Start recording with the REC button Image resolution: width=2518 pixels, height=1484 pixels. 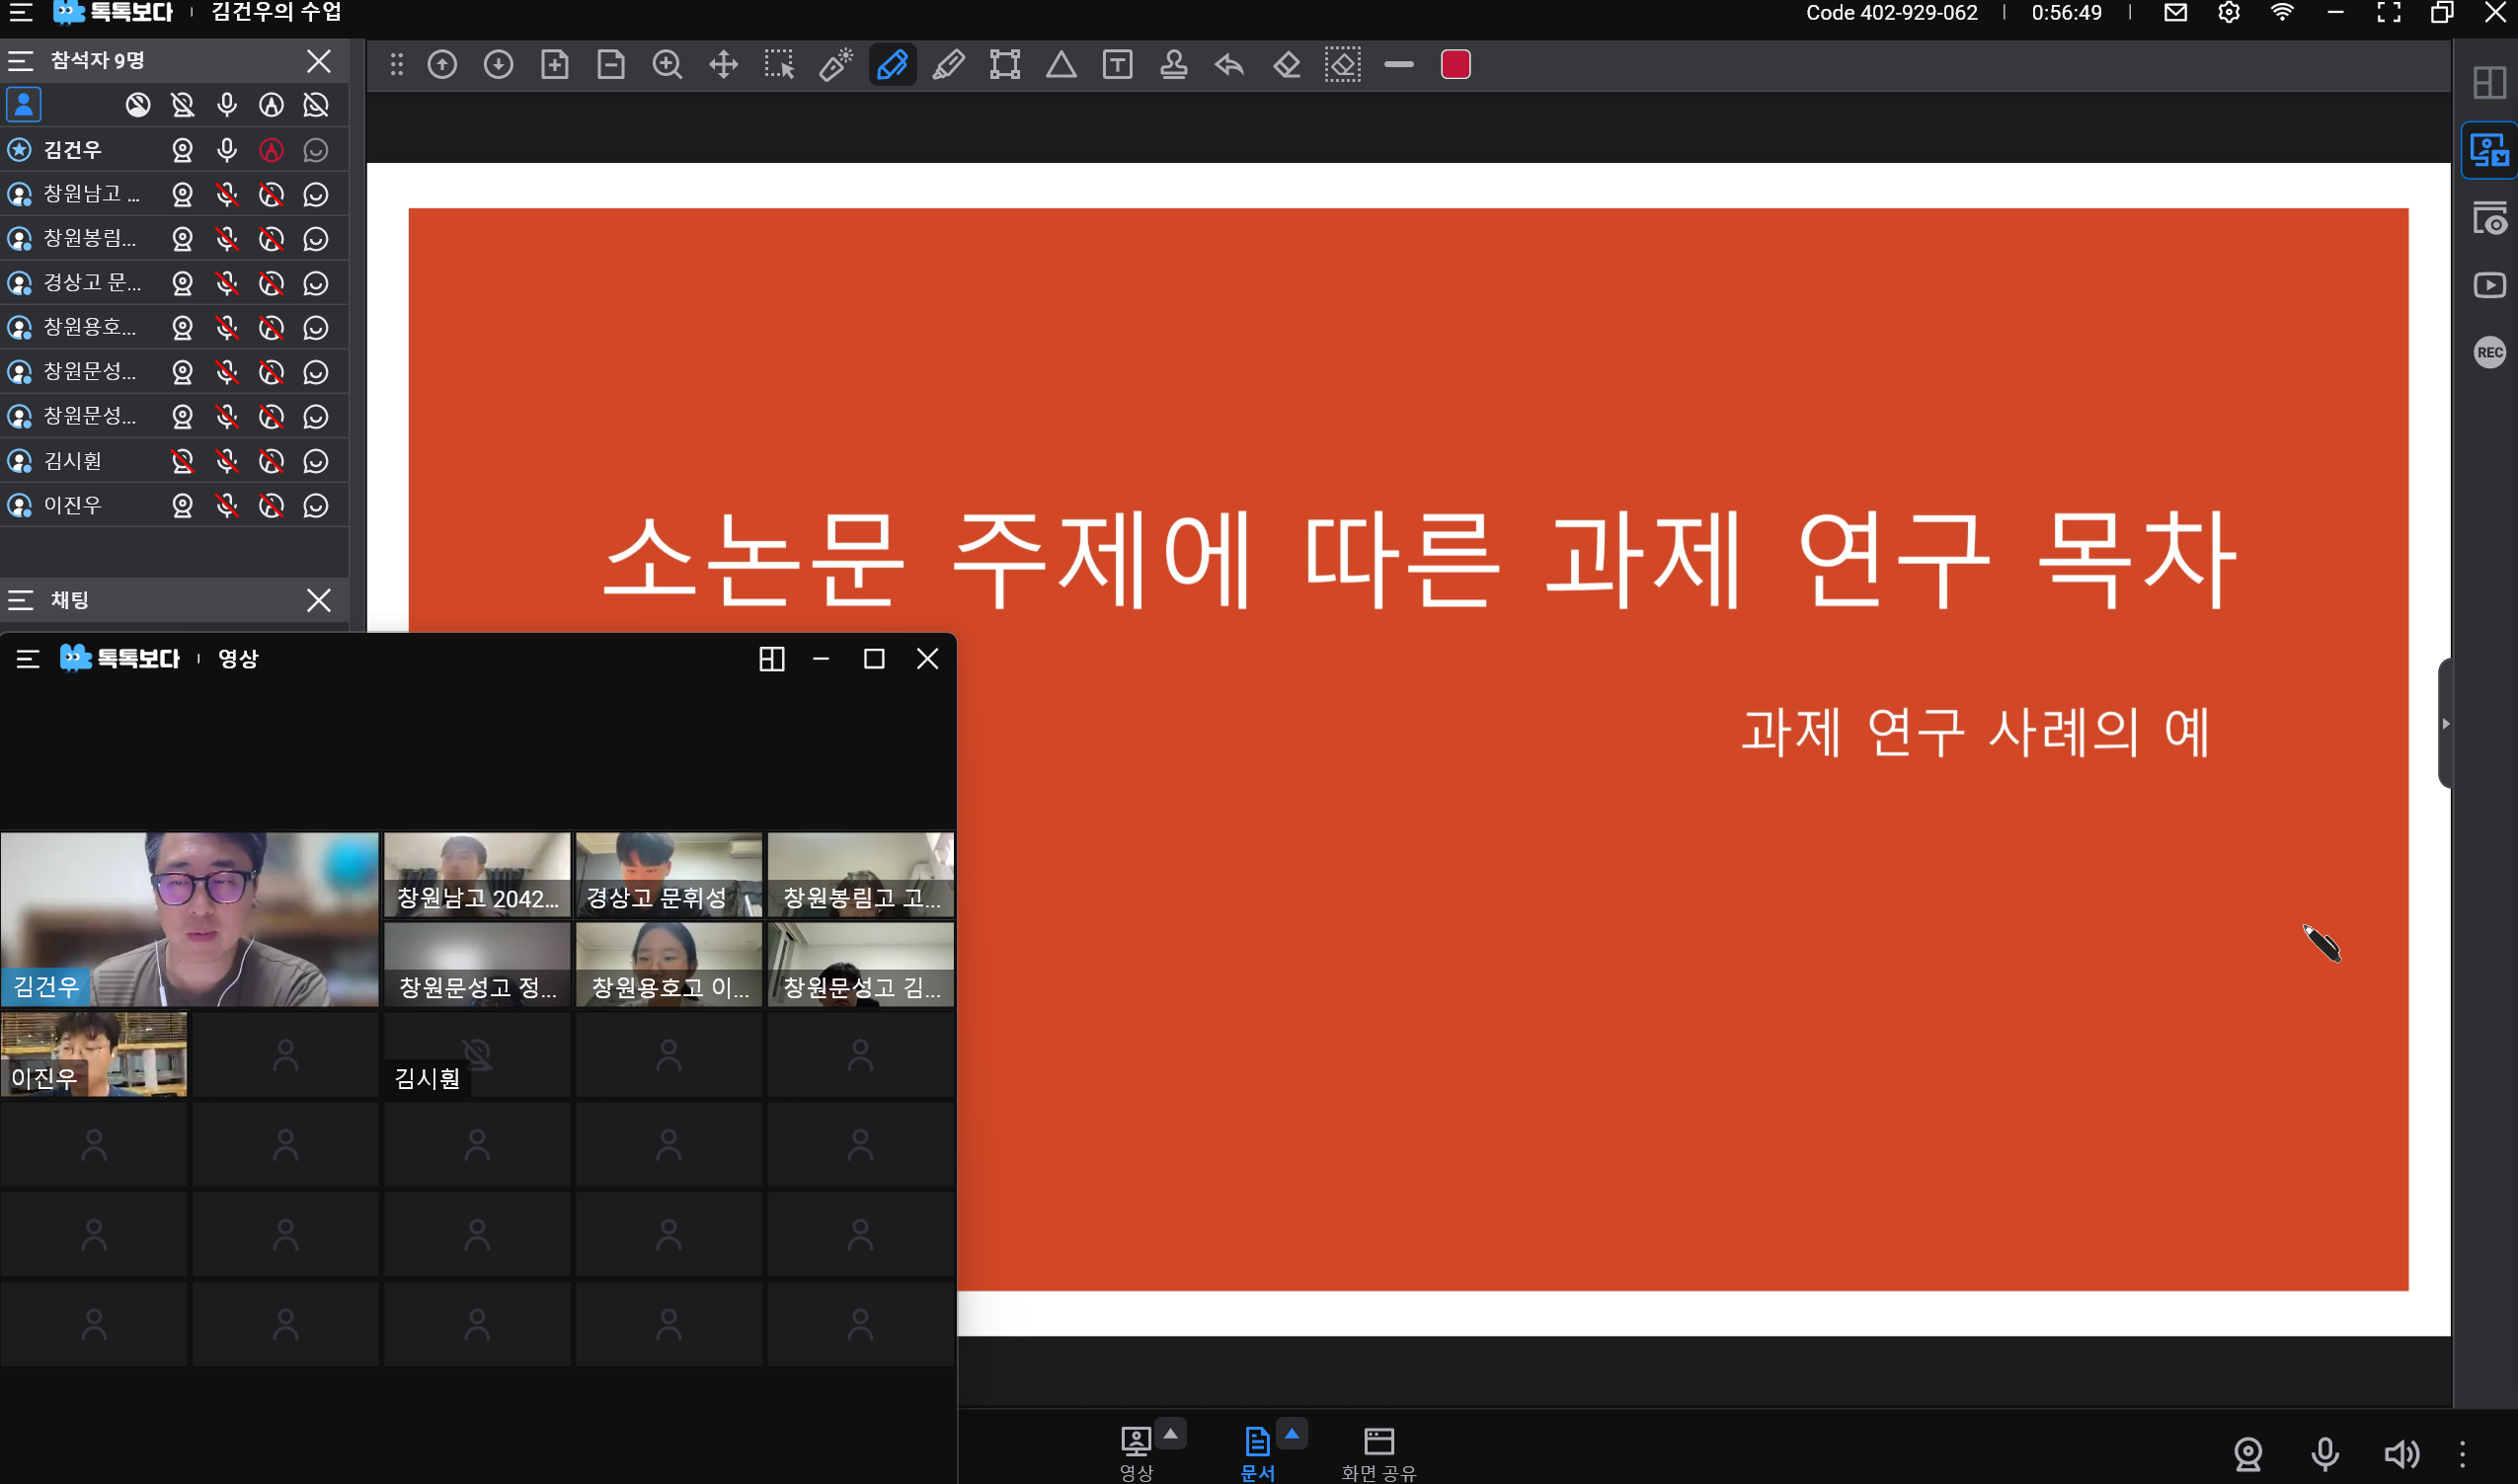2489,352
